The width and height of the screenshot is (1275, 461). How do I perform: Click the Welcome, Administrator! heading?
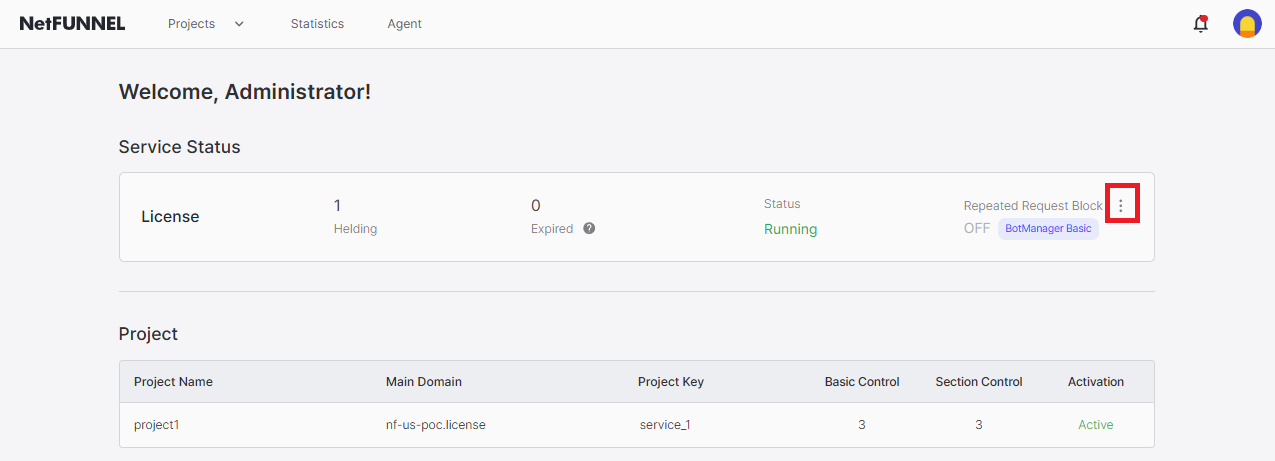tap(245, 92)
